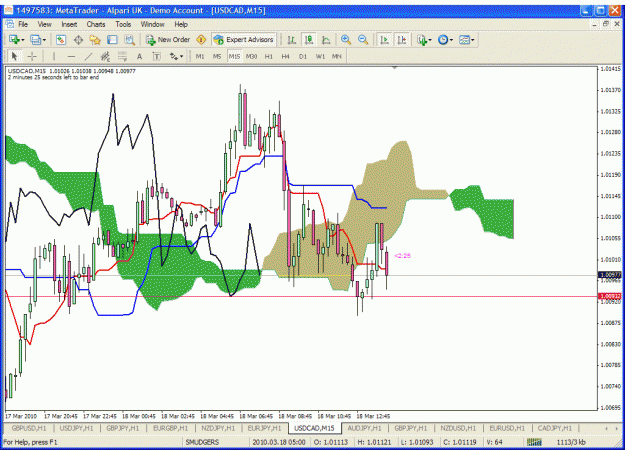Switch timeframe to M30
This screenshot has height=450, width=625.
[251, 56]
